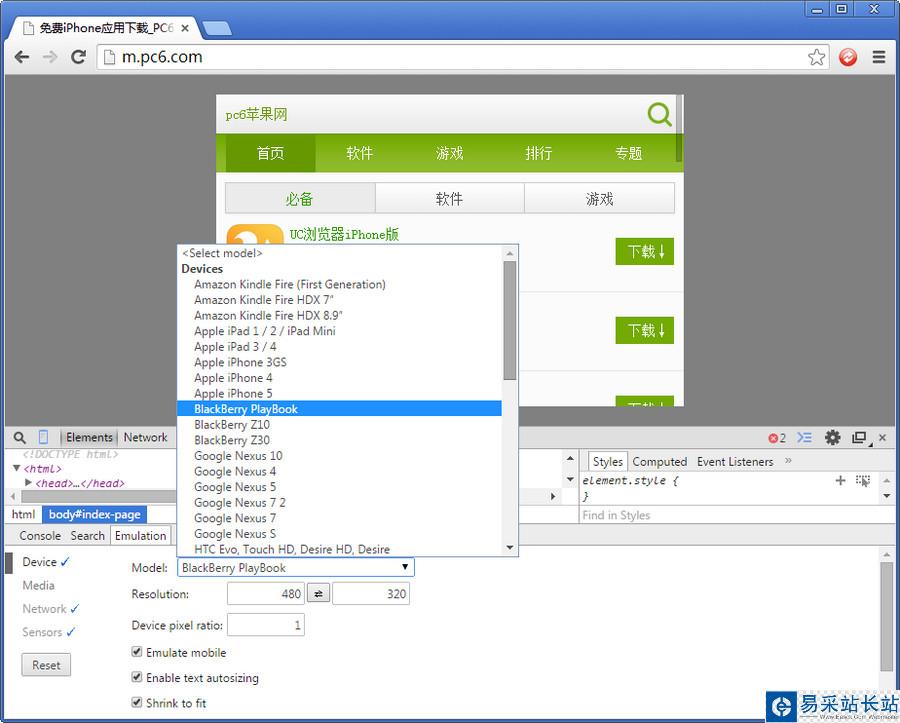900x723 pixels.
Task: Select the 游戏 tab below nav bar
Action: pyautogui.click(x=599, y=199)
